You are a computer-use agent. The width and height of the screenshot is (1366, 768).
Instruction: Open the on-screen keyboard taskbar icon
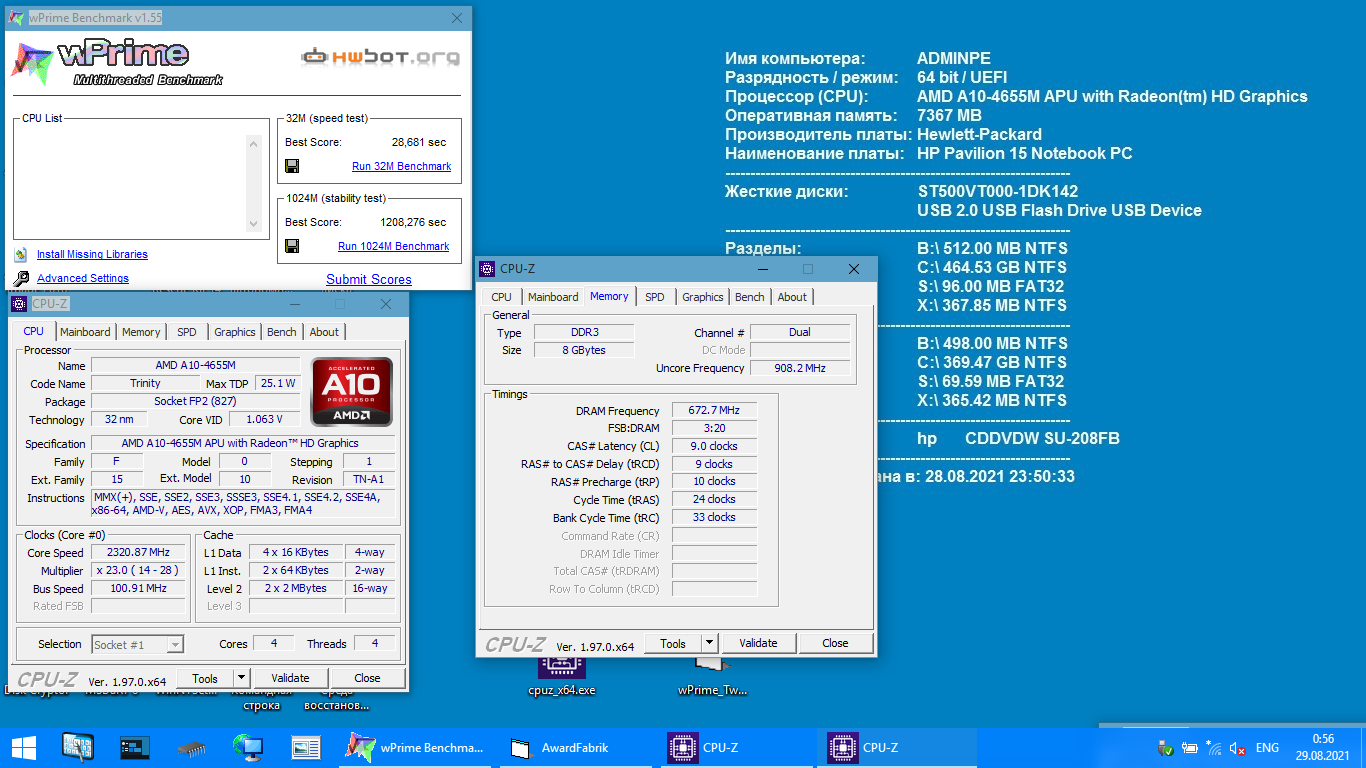pos(77,747)
